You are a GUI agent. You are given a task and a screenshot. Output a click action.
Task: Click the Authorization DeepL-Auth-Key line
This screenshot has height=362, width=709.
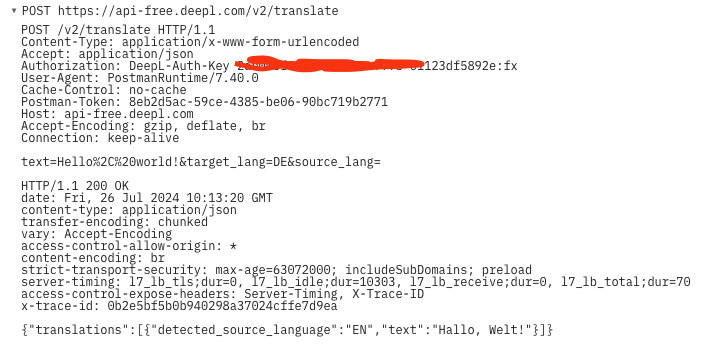pos(269,66)
